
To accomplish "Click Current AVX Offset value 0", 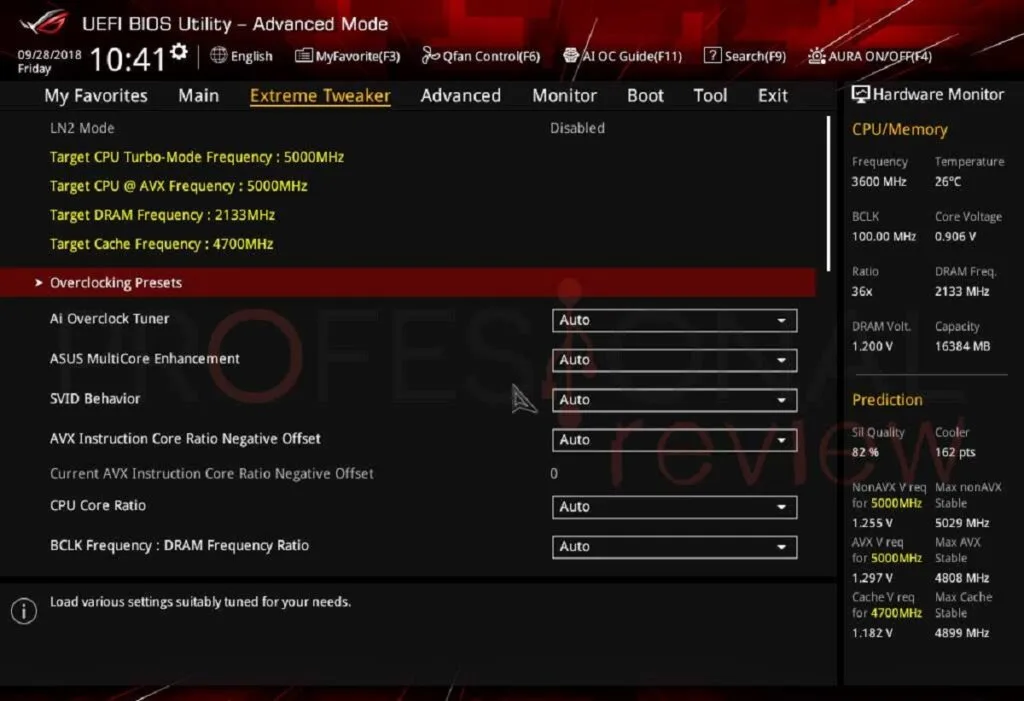I will pyautogui.click(x=554, y=474).
